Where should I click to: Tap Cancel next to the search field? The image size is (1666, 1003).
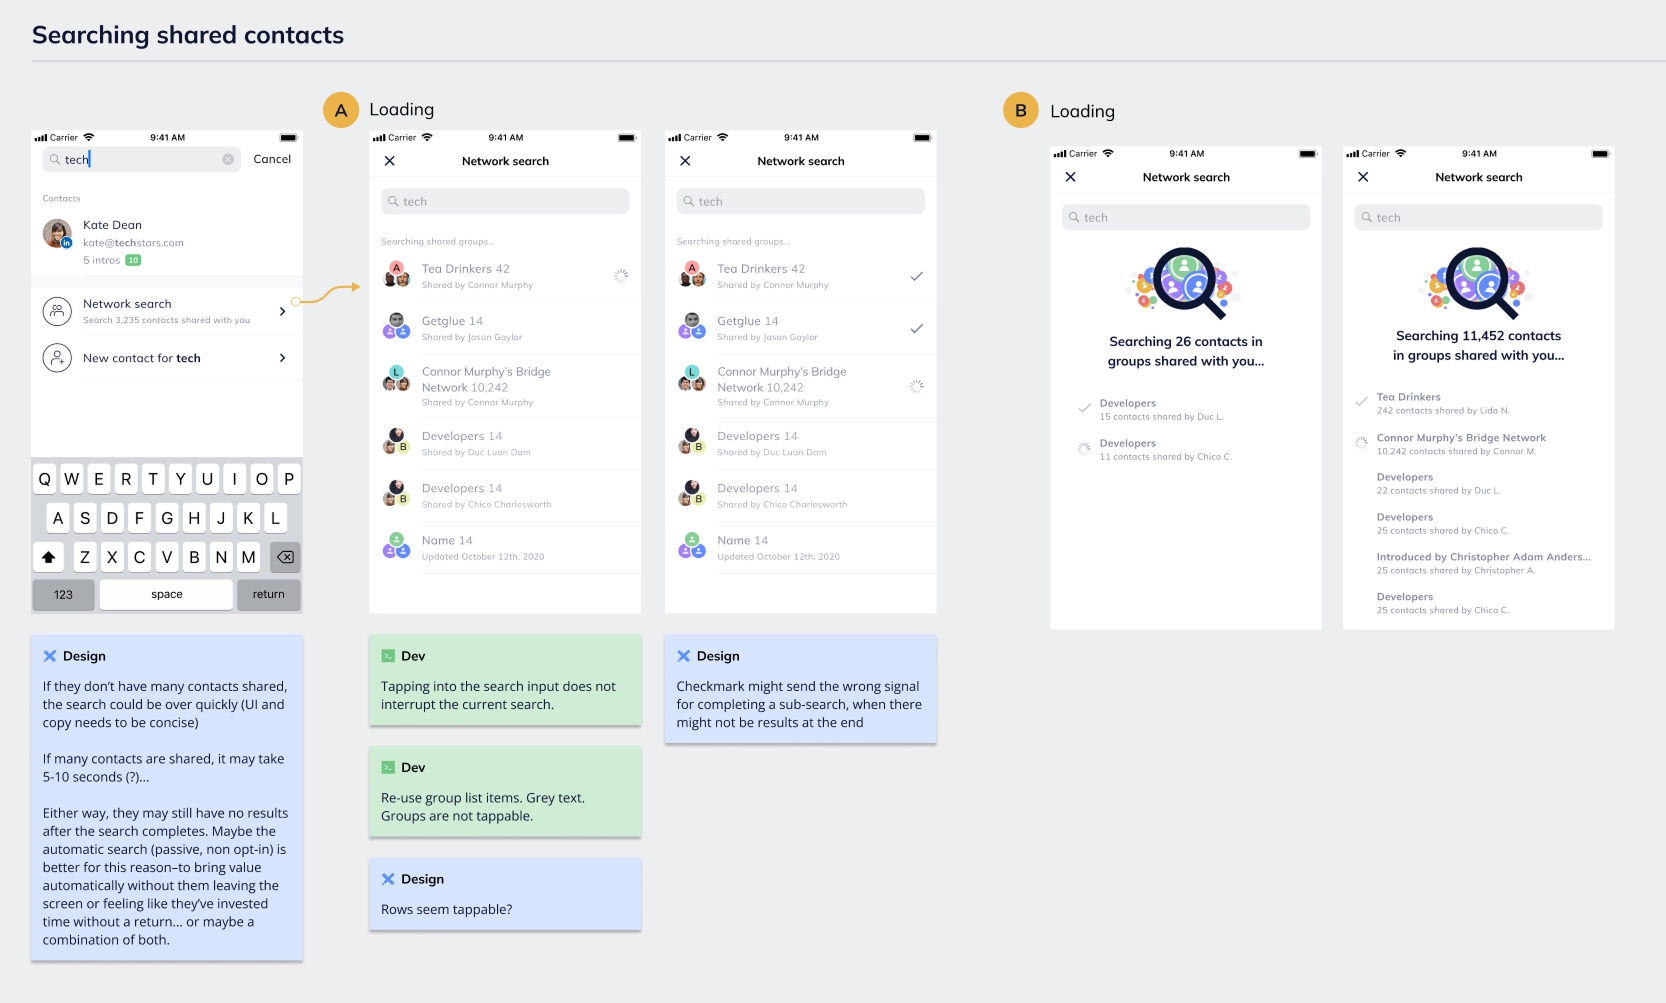272,159
